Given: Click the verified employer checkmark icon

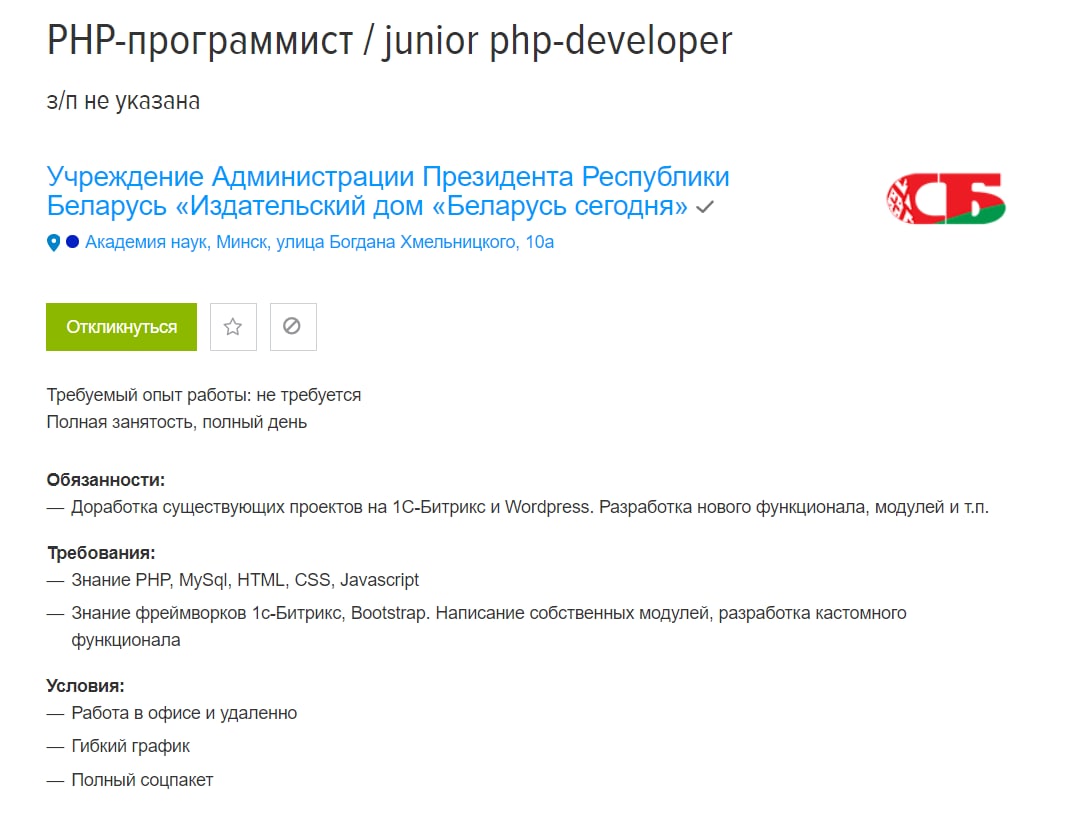Looking at the screenshot, I should coord(705,207).
